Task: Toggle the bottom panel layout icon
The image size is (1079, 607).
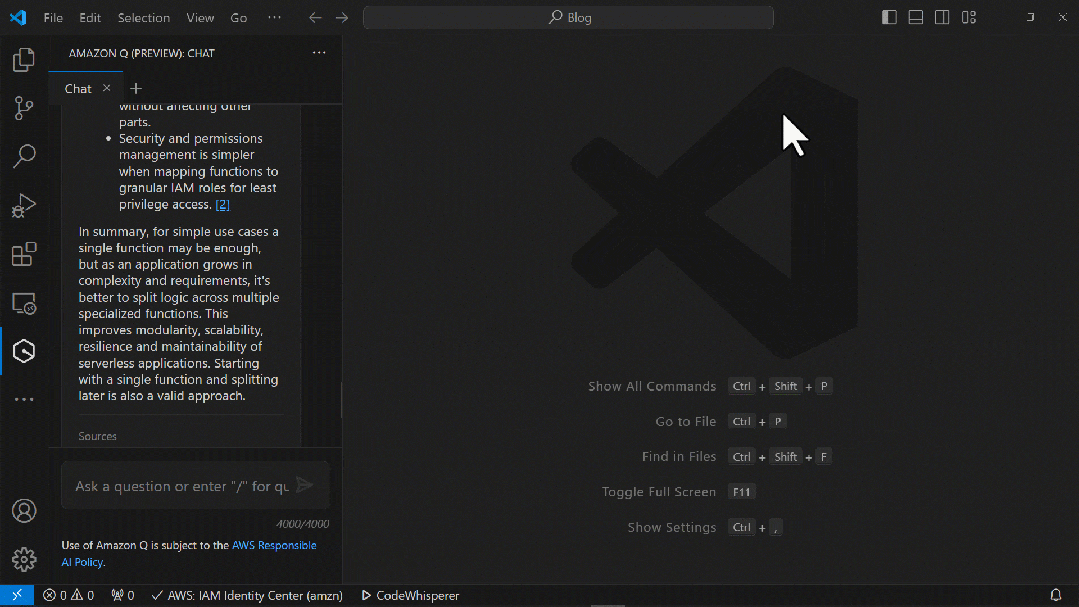Action: 916,17
